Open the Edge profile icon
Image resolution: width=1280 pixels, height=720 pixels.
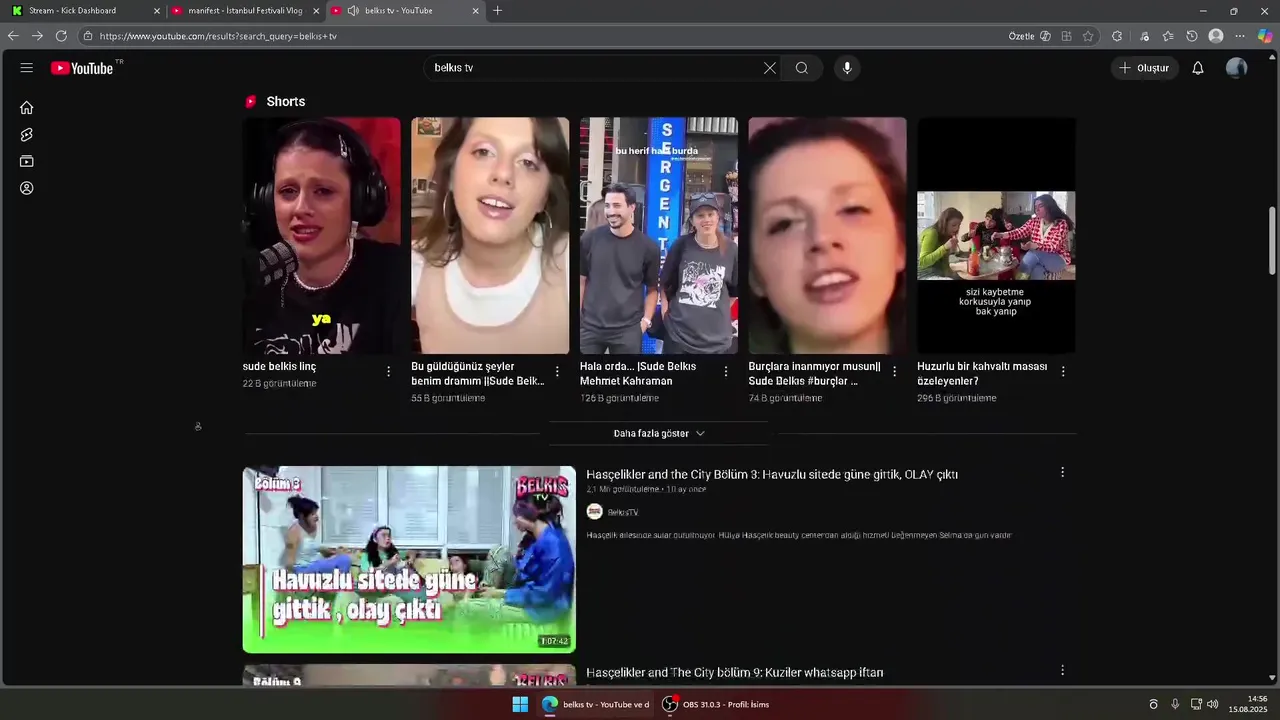[1216, 36]
